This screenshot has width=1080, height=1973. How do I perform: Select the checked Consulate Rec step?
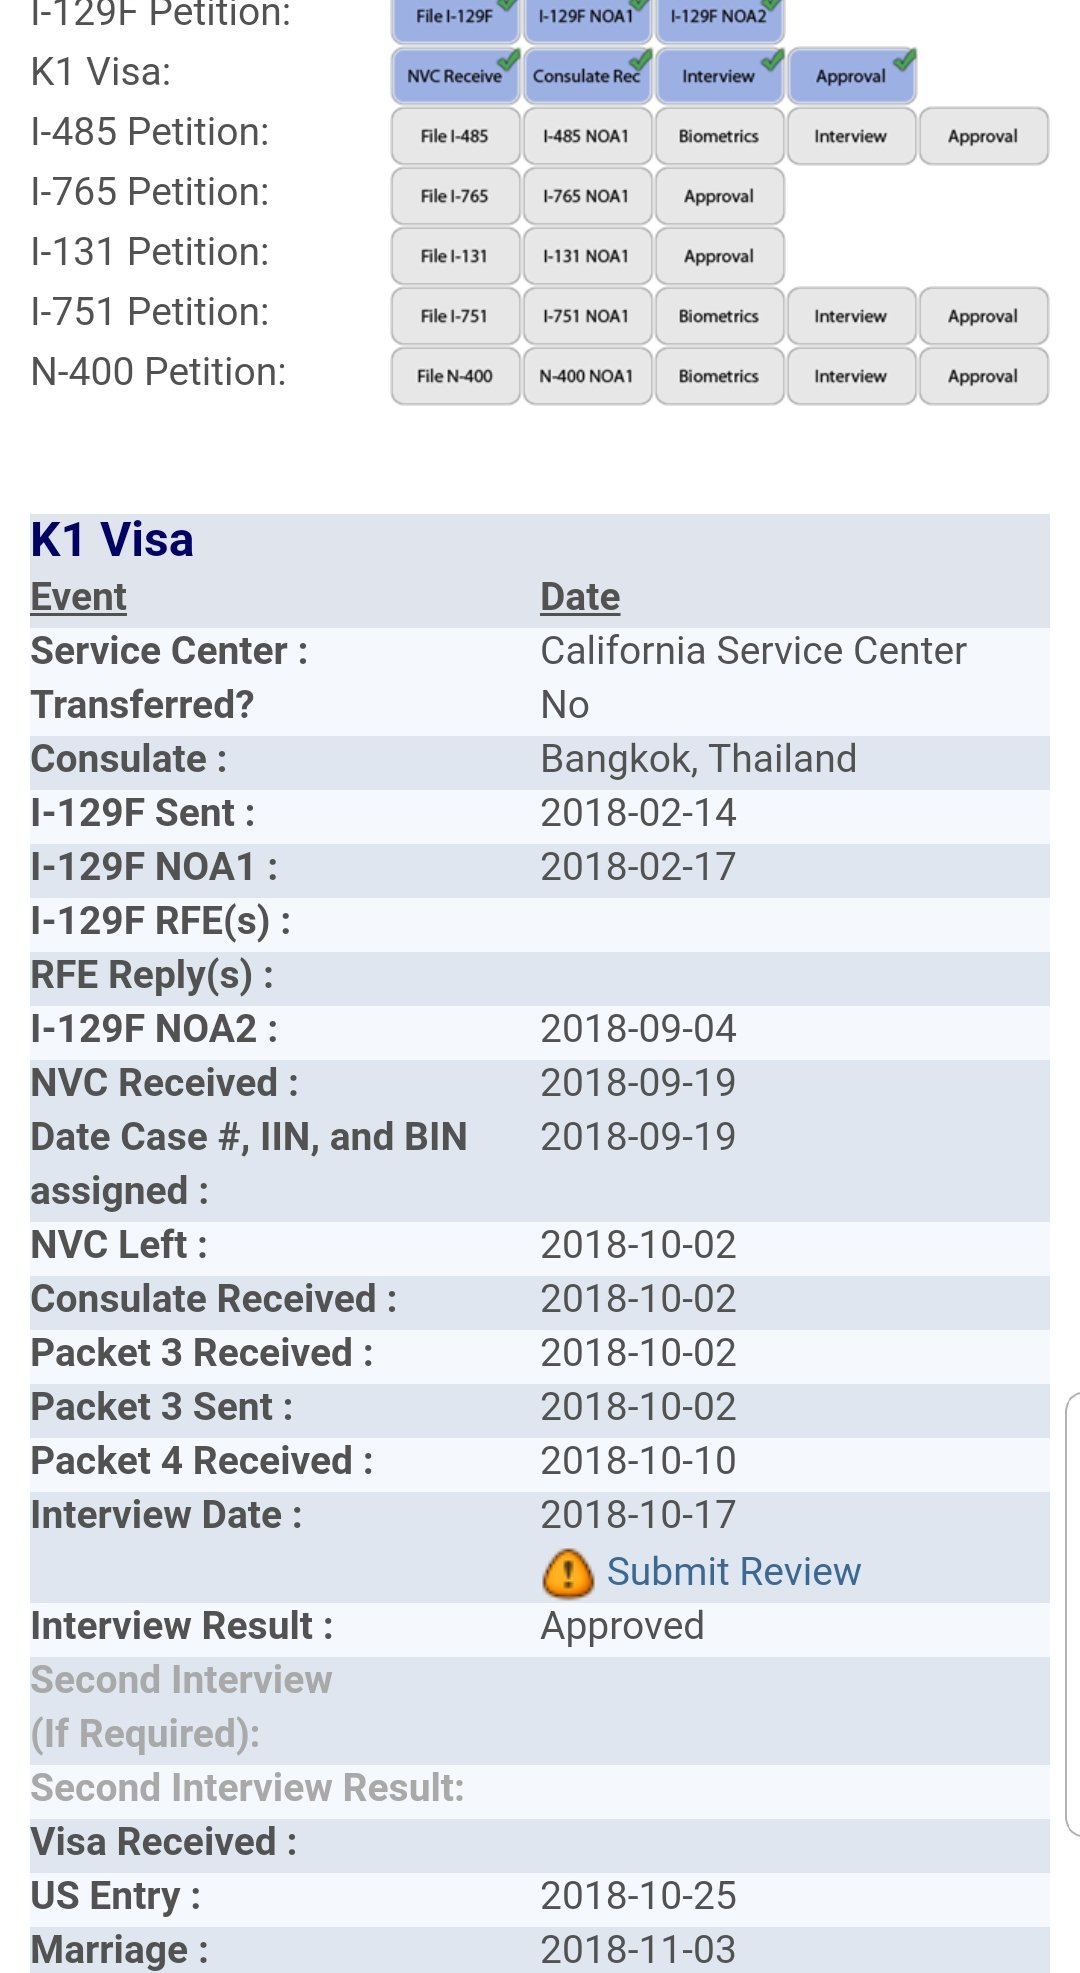click(587, 76)
